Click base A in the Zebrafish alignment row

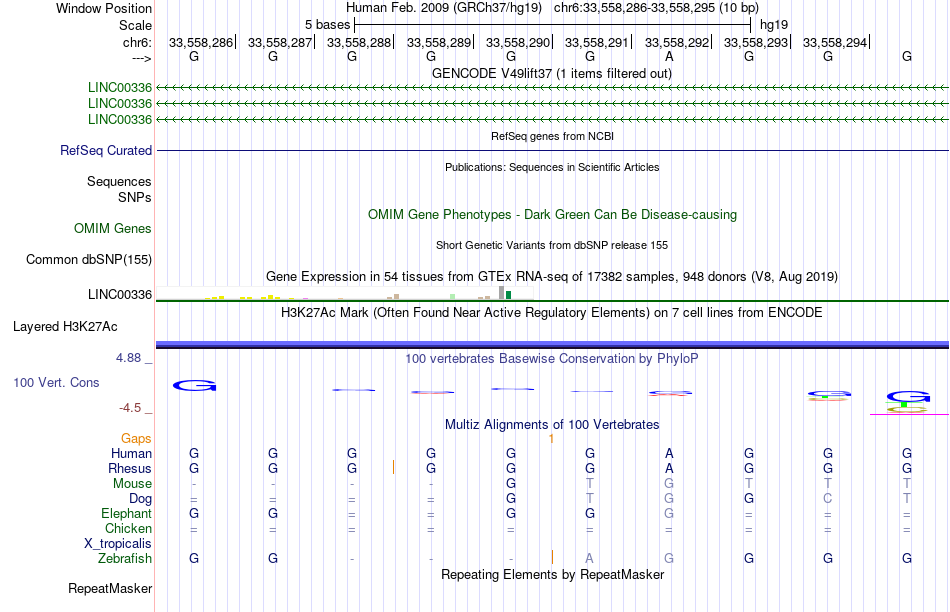(590, 559)
